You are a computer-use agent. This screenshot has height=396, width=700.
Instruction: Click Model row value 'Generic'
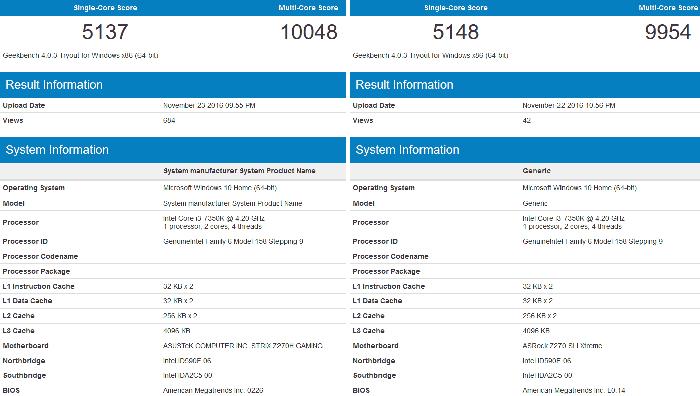coord(535,204)
